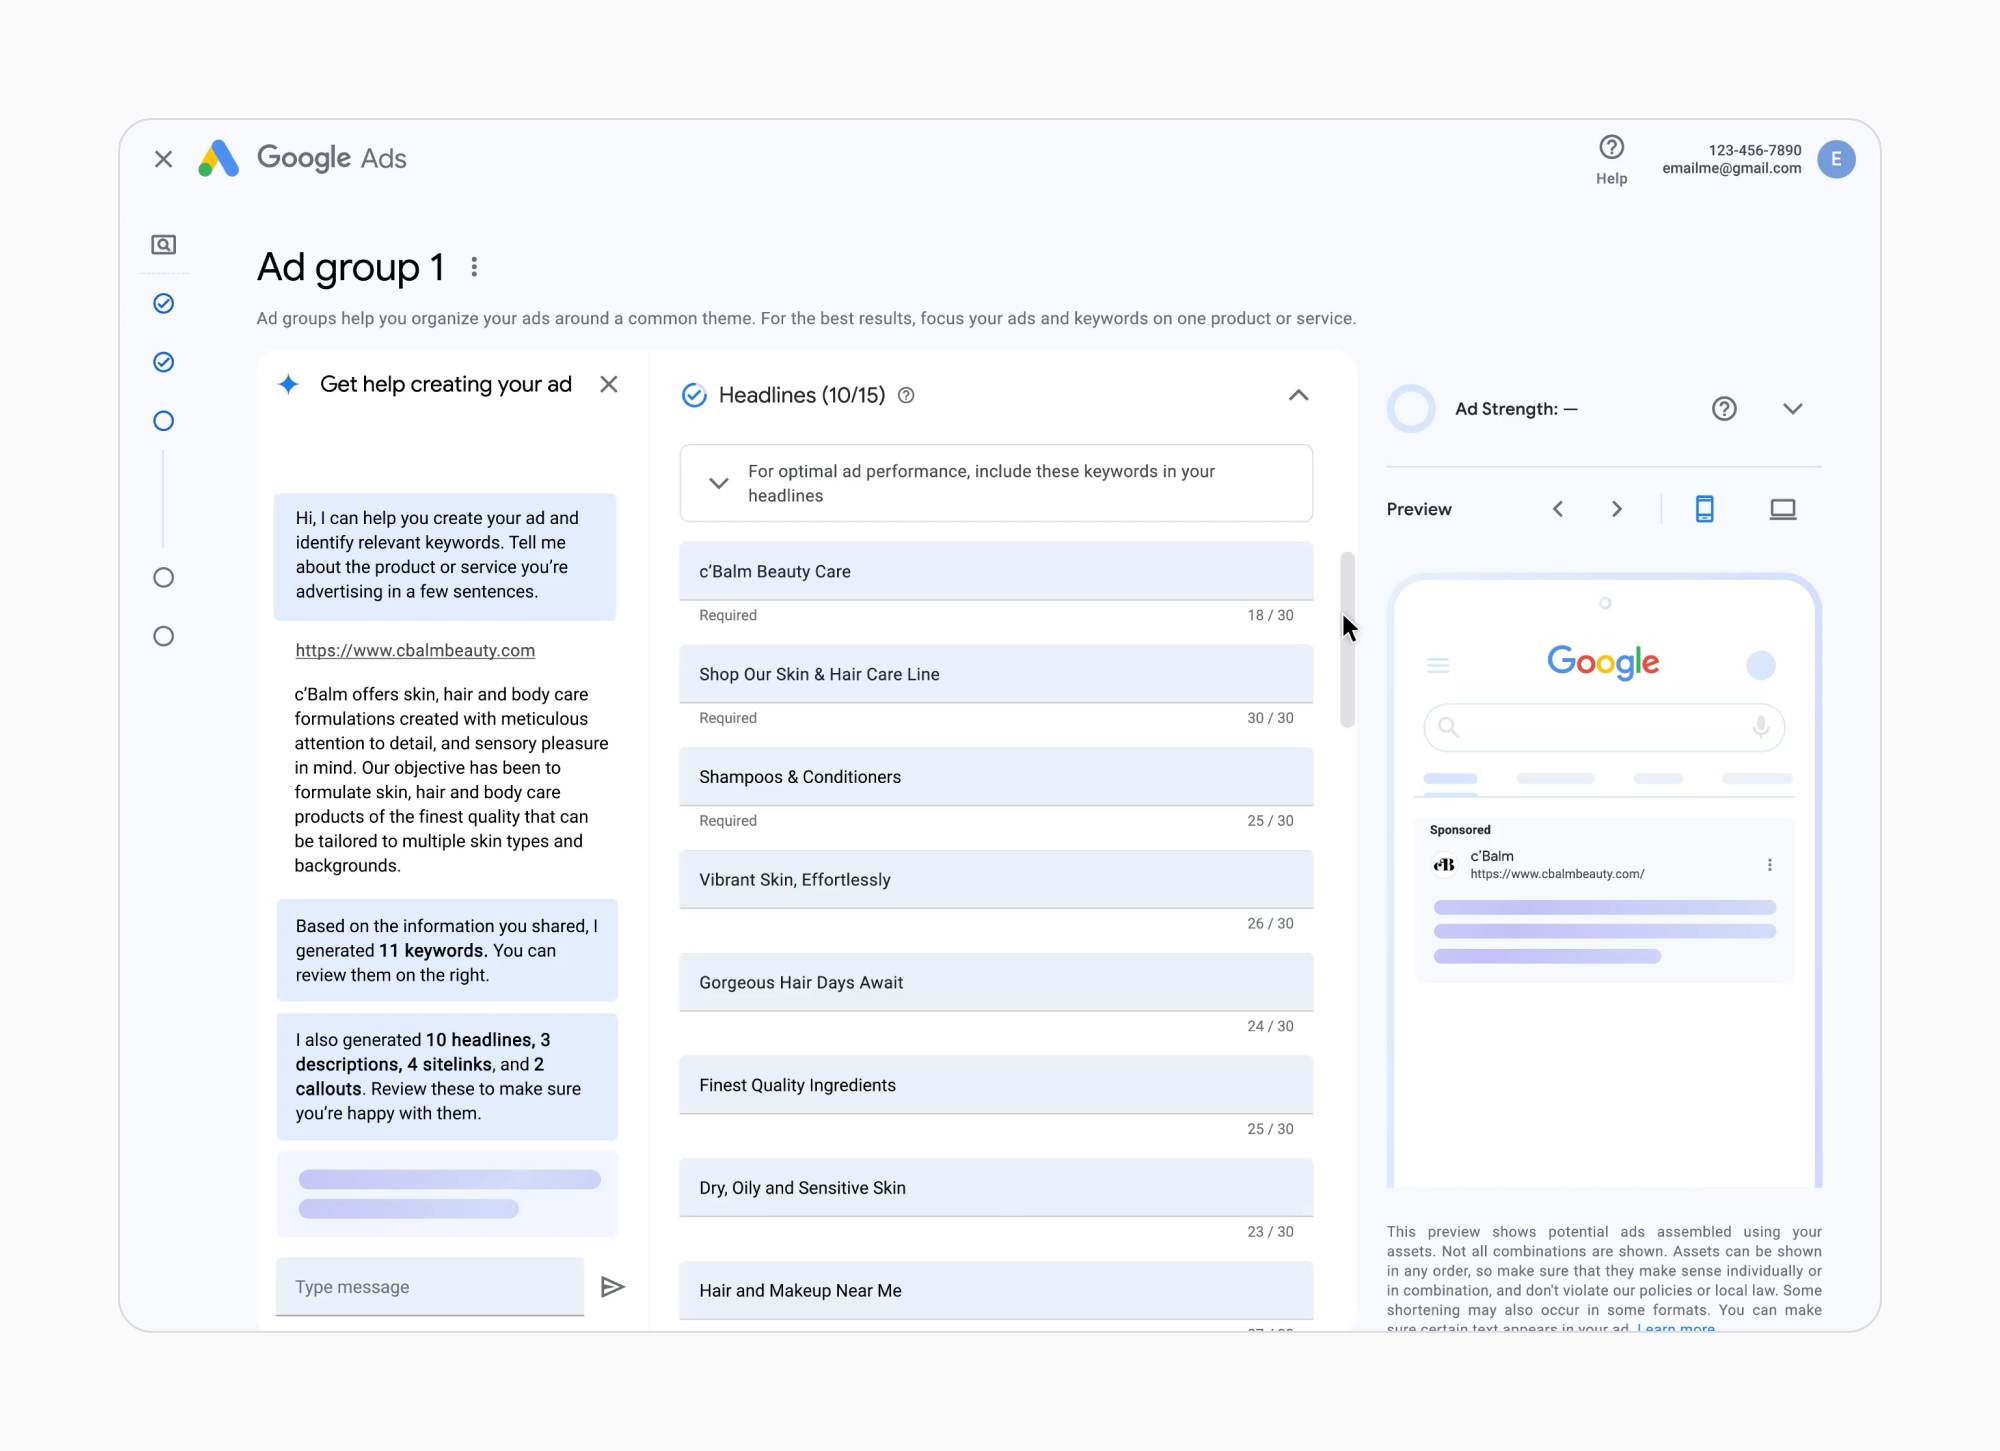Screen dimensions: 2000x1451
Task: Click the account avatar labeled E
Action: click(x=1837, y=159)
